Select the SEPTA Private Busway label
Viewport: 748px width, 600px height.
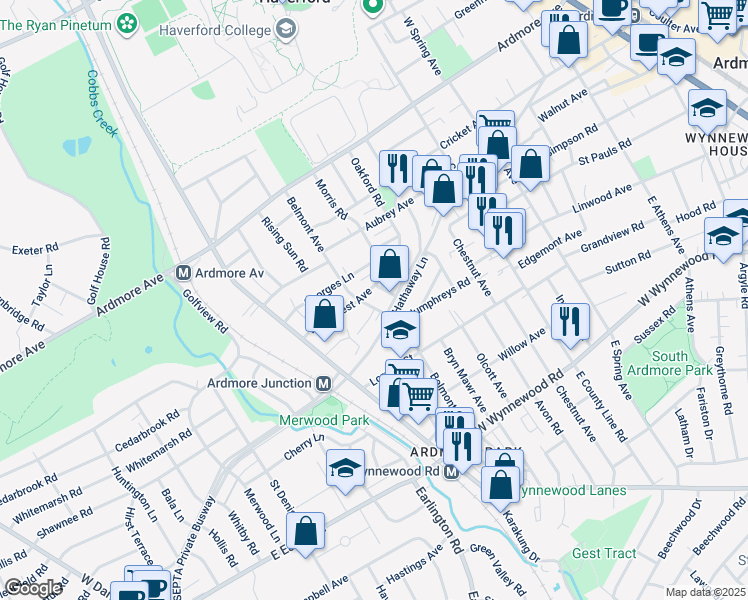(194, 547)
